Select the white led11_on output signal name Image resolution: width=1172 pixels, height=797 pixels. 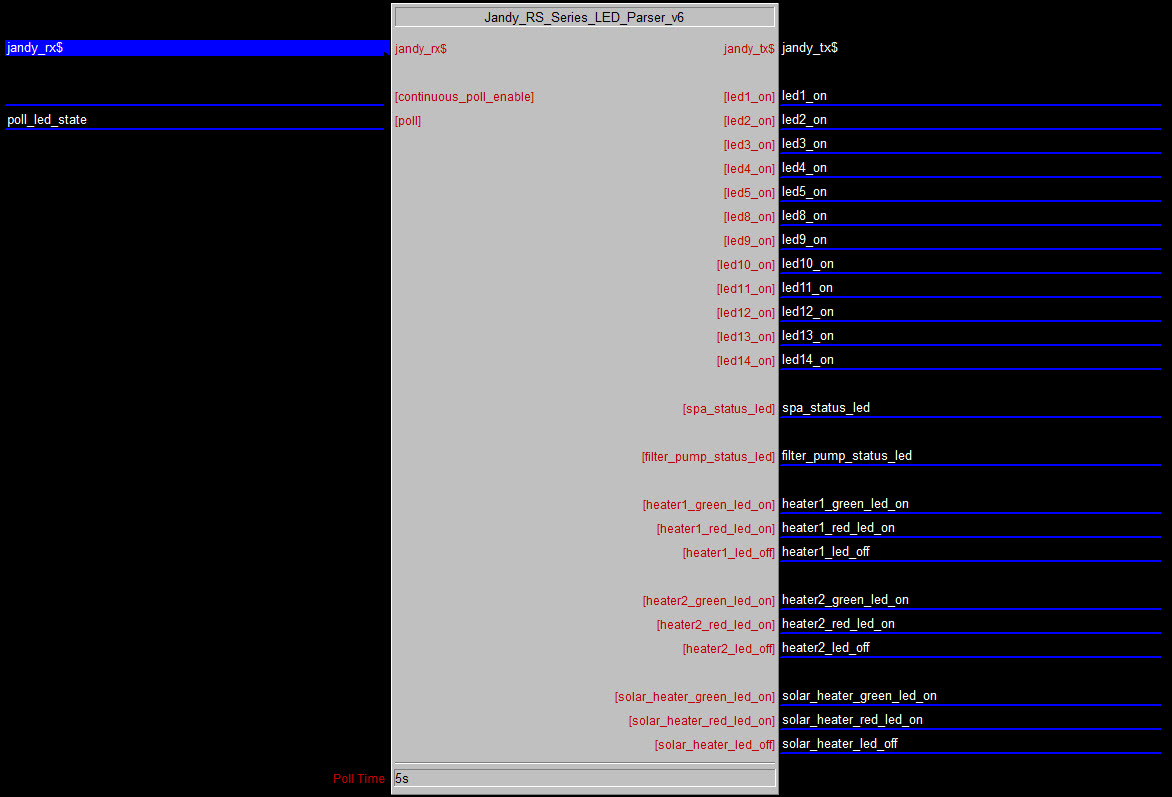click(x=807, y=287)
